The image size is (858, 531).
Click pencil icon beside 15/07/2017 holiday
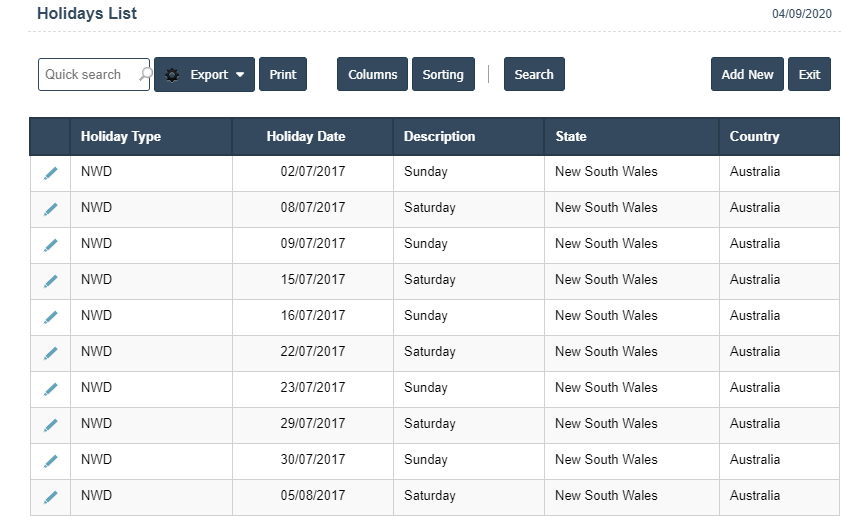51,281
